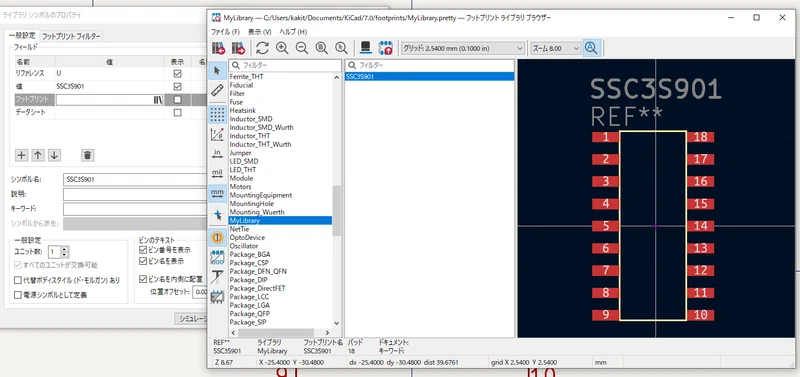Show the next footprint in the browser

tap(238, 48)
